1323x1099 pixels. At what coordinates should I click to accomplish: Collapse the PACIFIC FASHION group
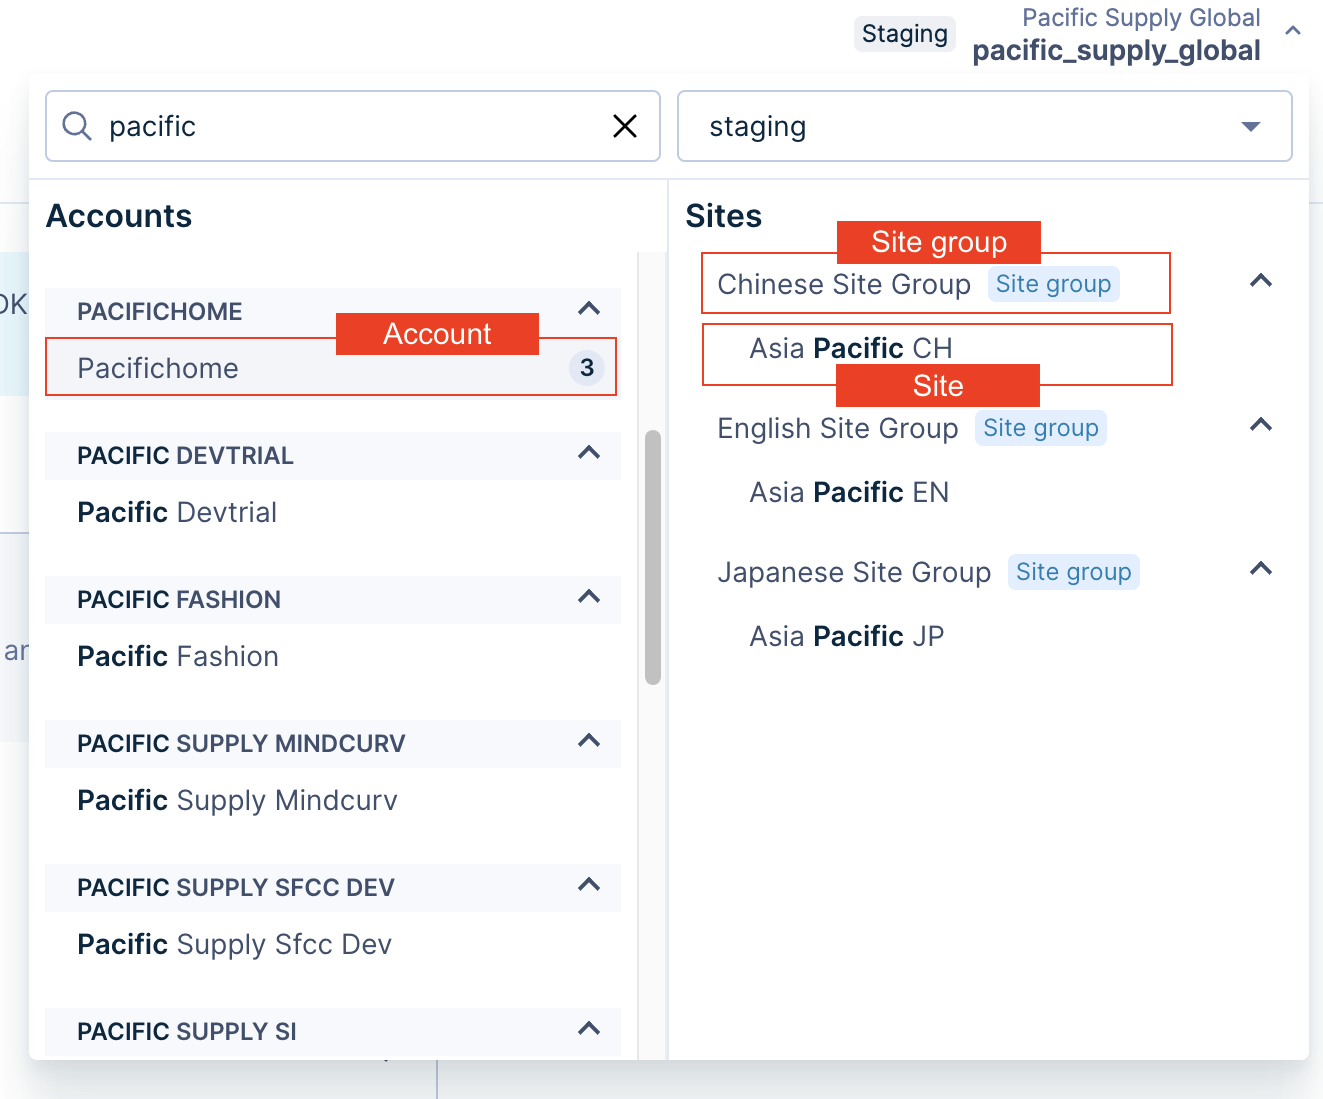[x=589, y=597]
